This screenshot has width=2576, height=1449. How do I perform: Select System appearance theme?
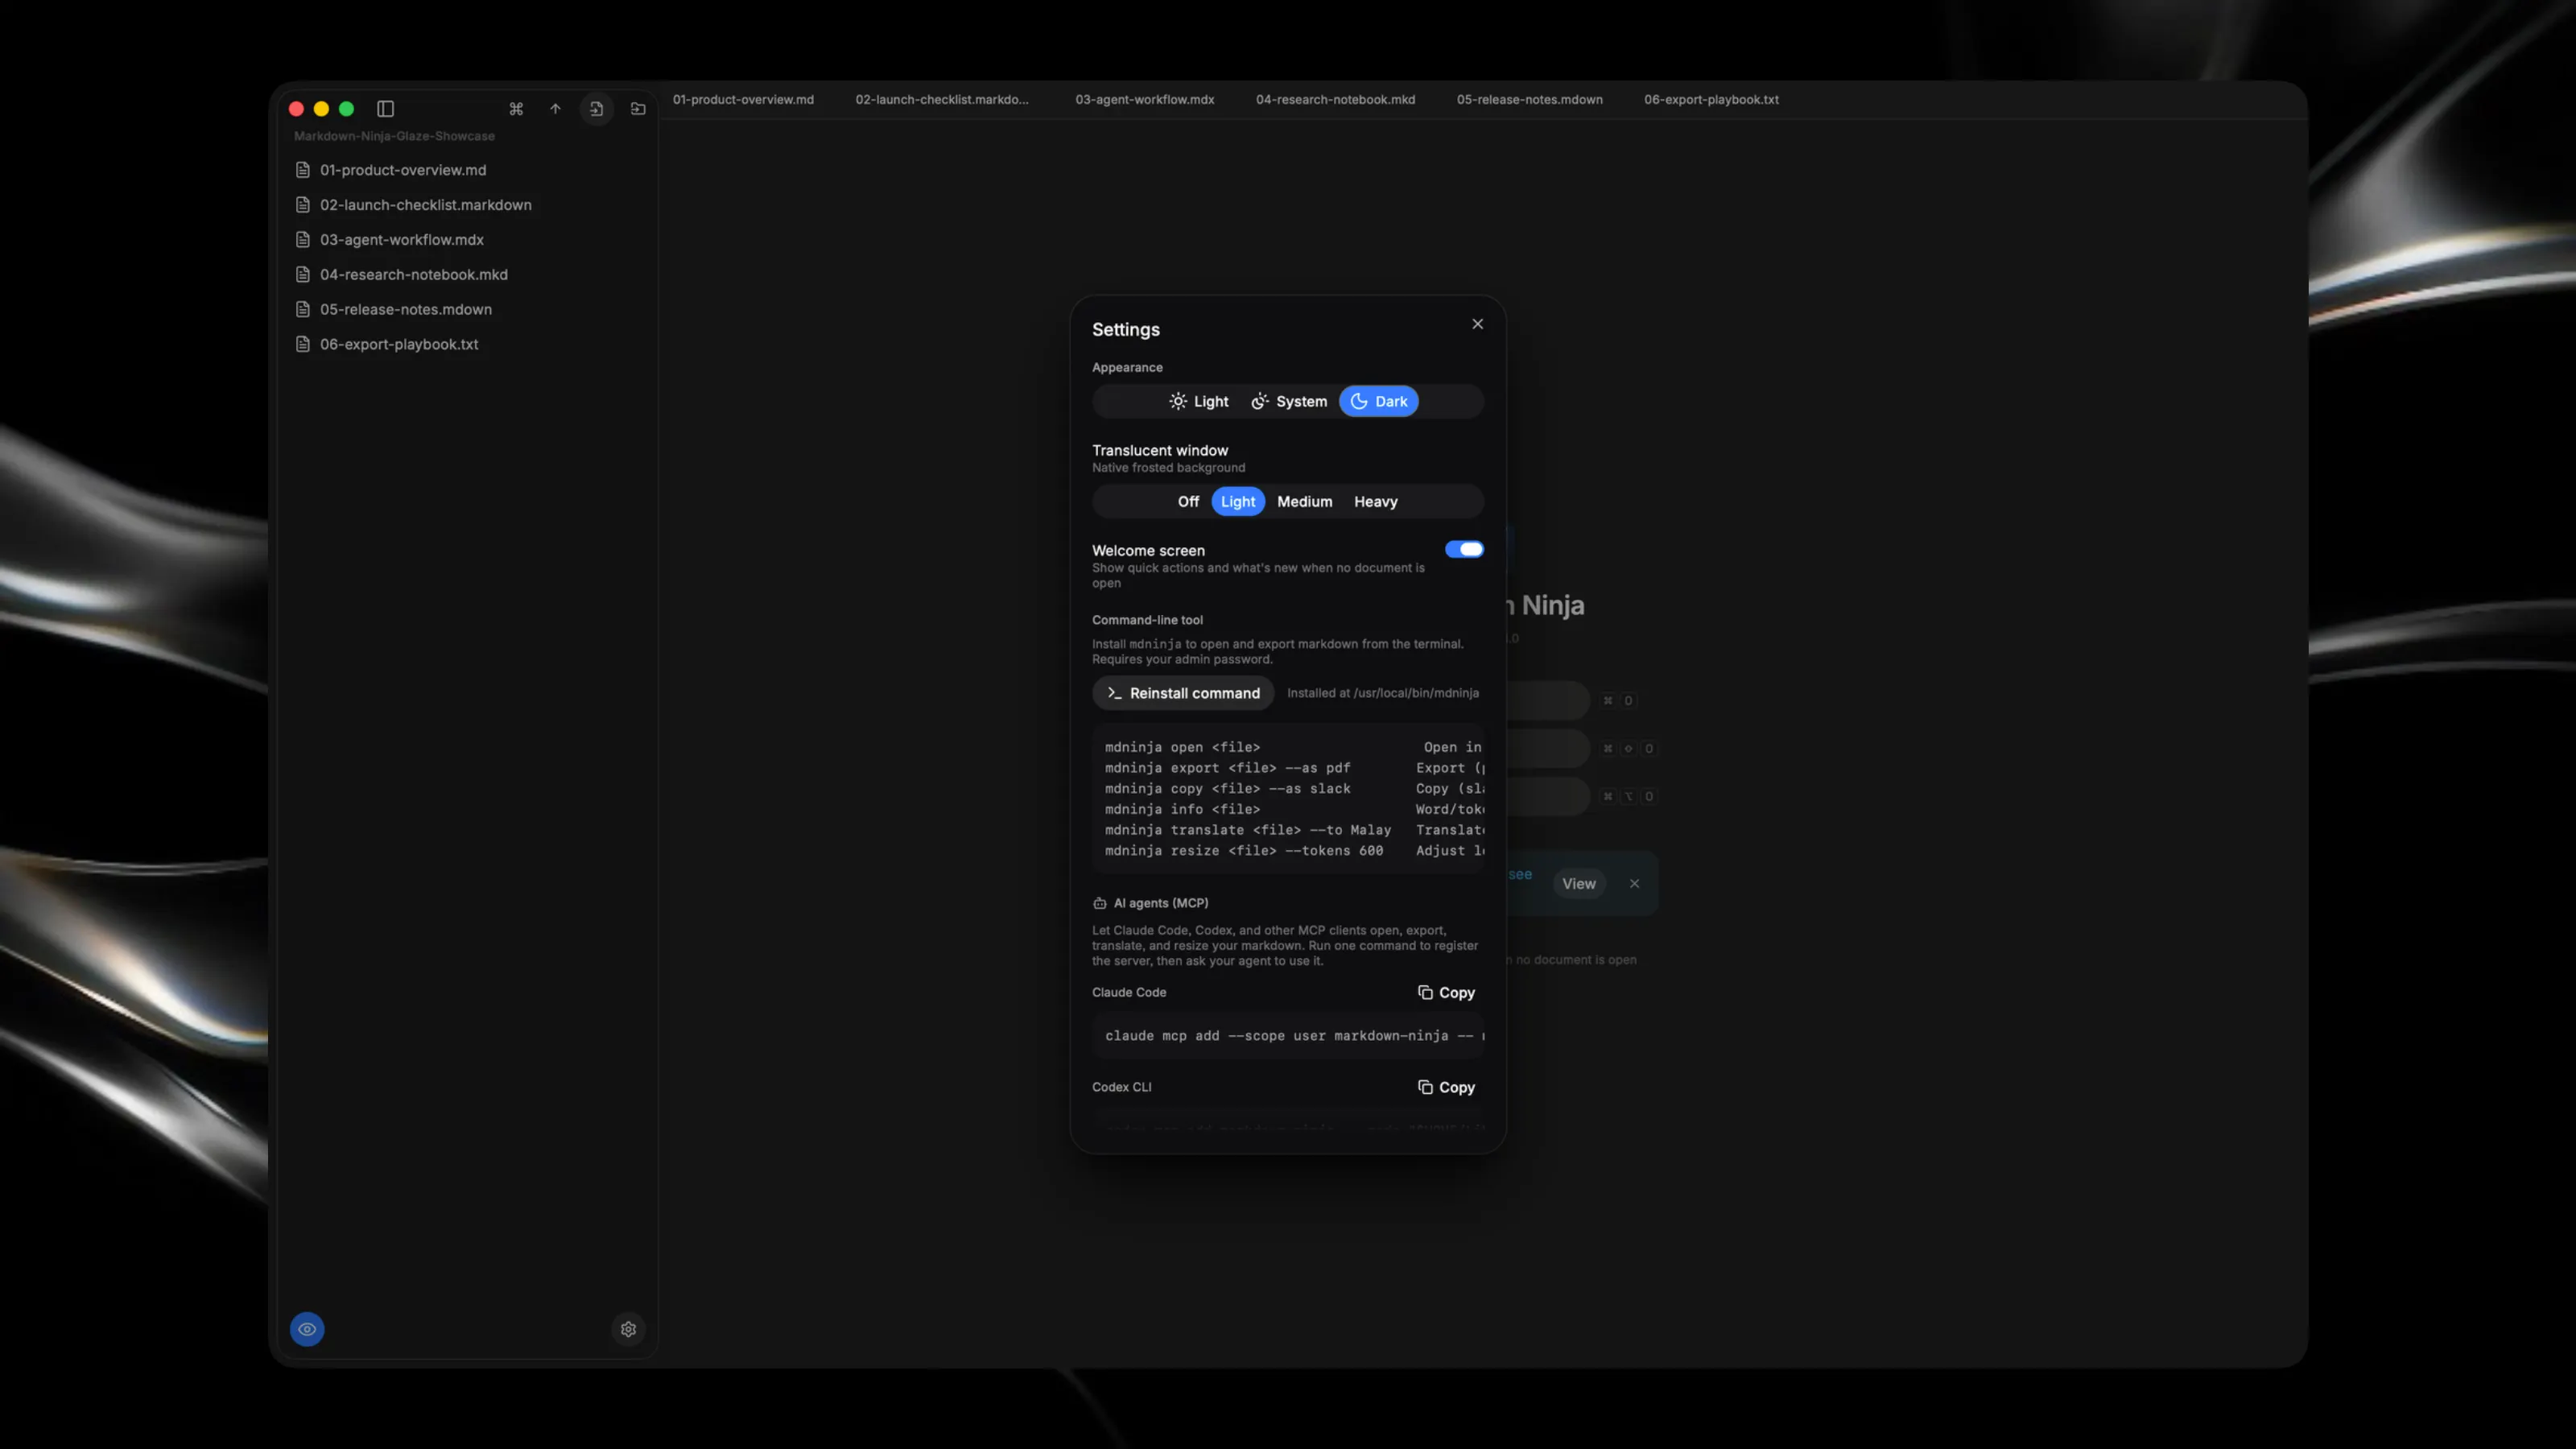[x=1289, y=401]
